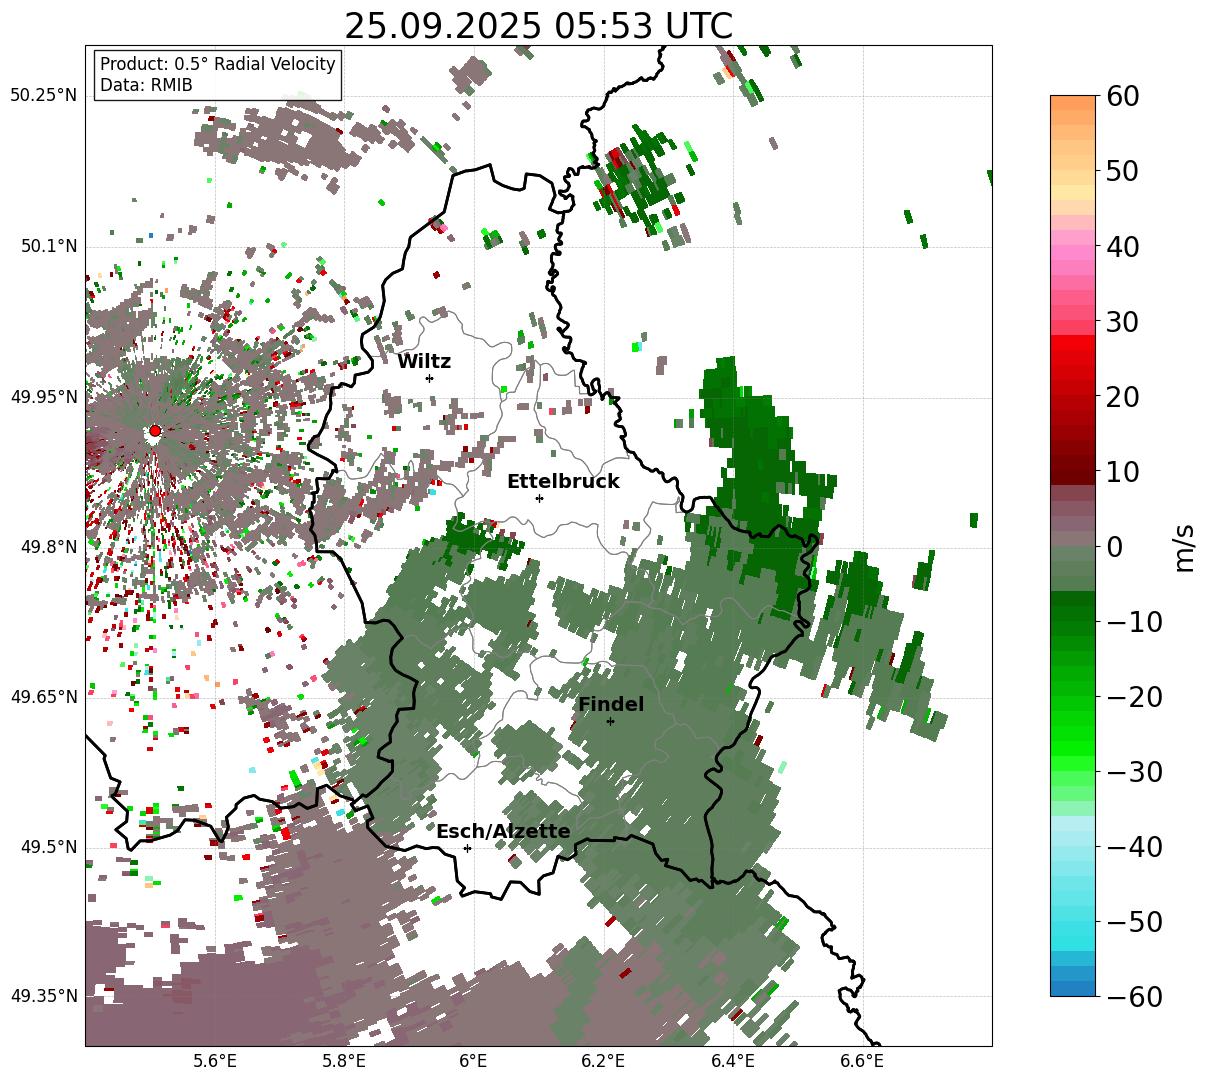Click the 49.5°N latitude label

(x=48, y=847)
